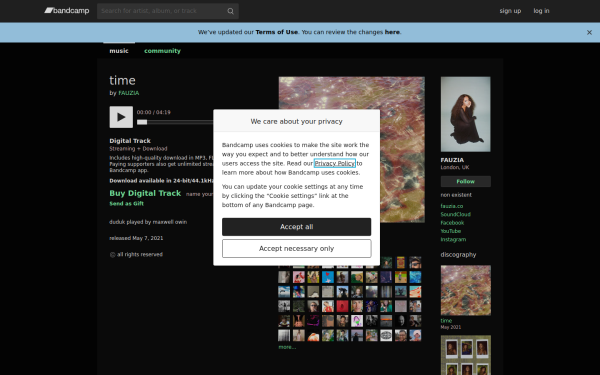Open the Terms of Use link

point(277,32)
